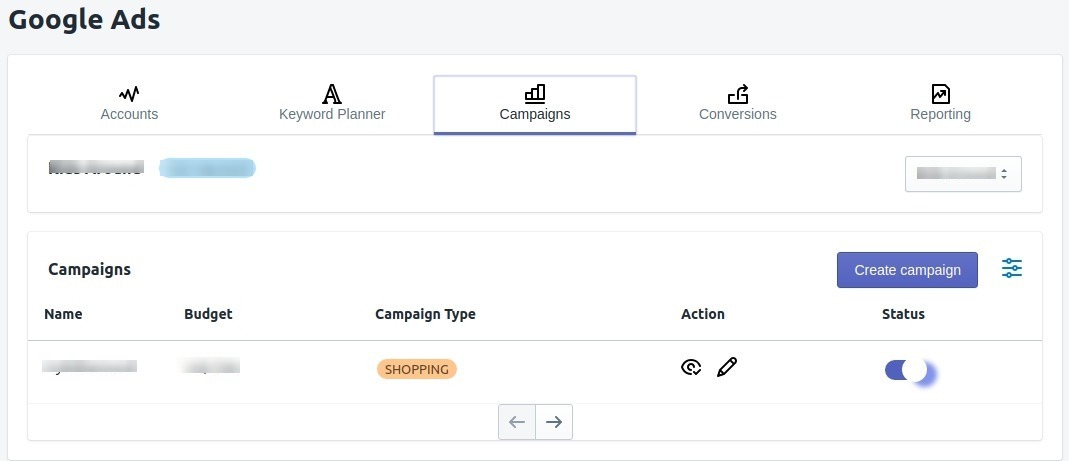Screen dimensions: 1069x461
Task: View the shopping campaign eye icon
Action: [691, 368]
